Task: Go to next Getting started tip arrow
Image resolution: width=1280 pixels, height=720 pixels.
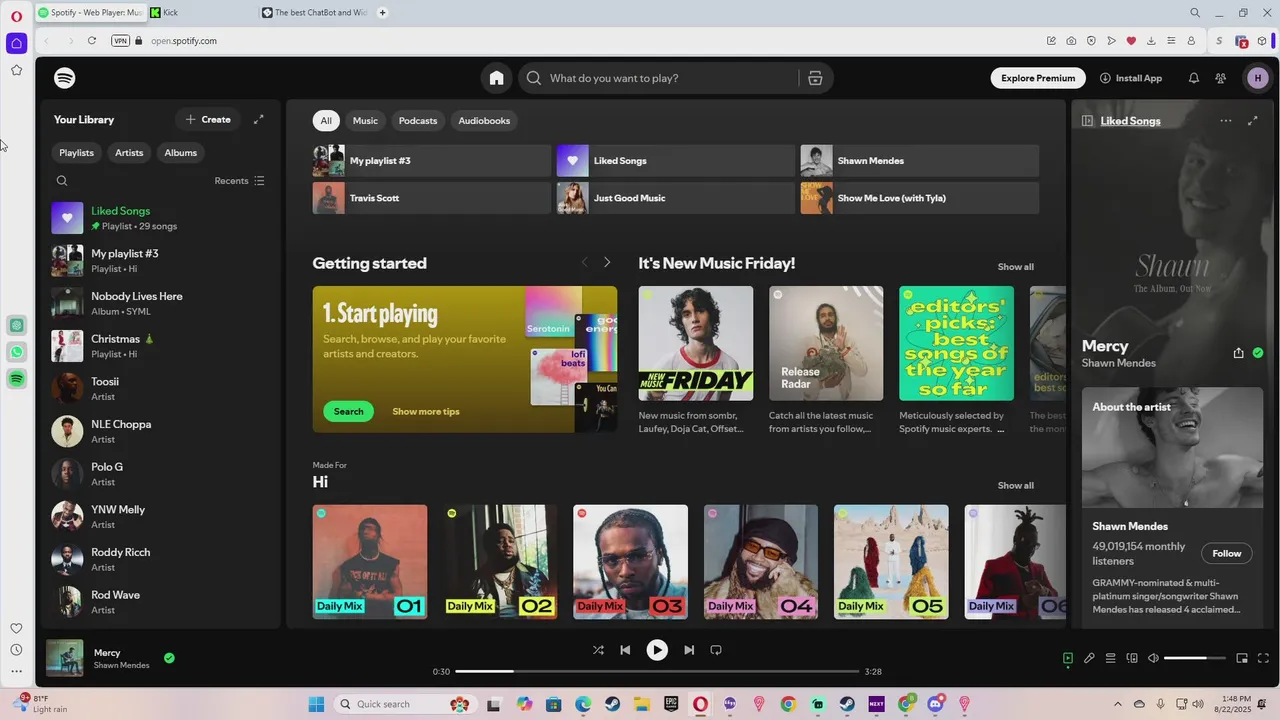Action: click(x=606, y=262)
